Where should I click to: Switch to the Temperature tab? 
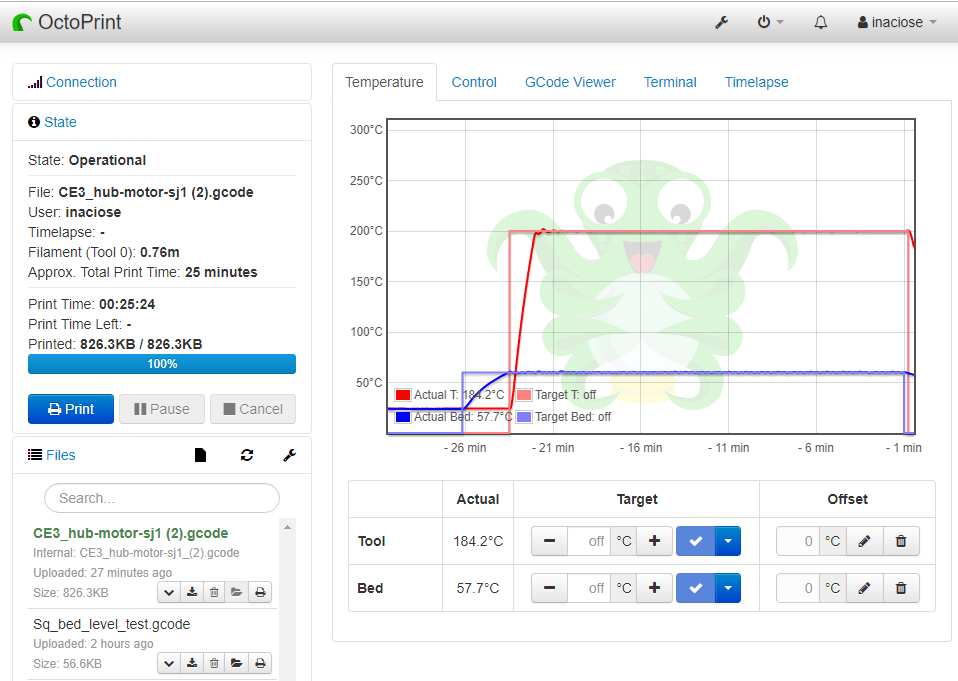[x=384, y=82]
